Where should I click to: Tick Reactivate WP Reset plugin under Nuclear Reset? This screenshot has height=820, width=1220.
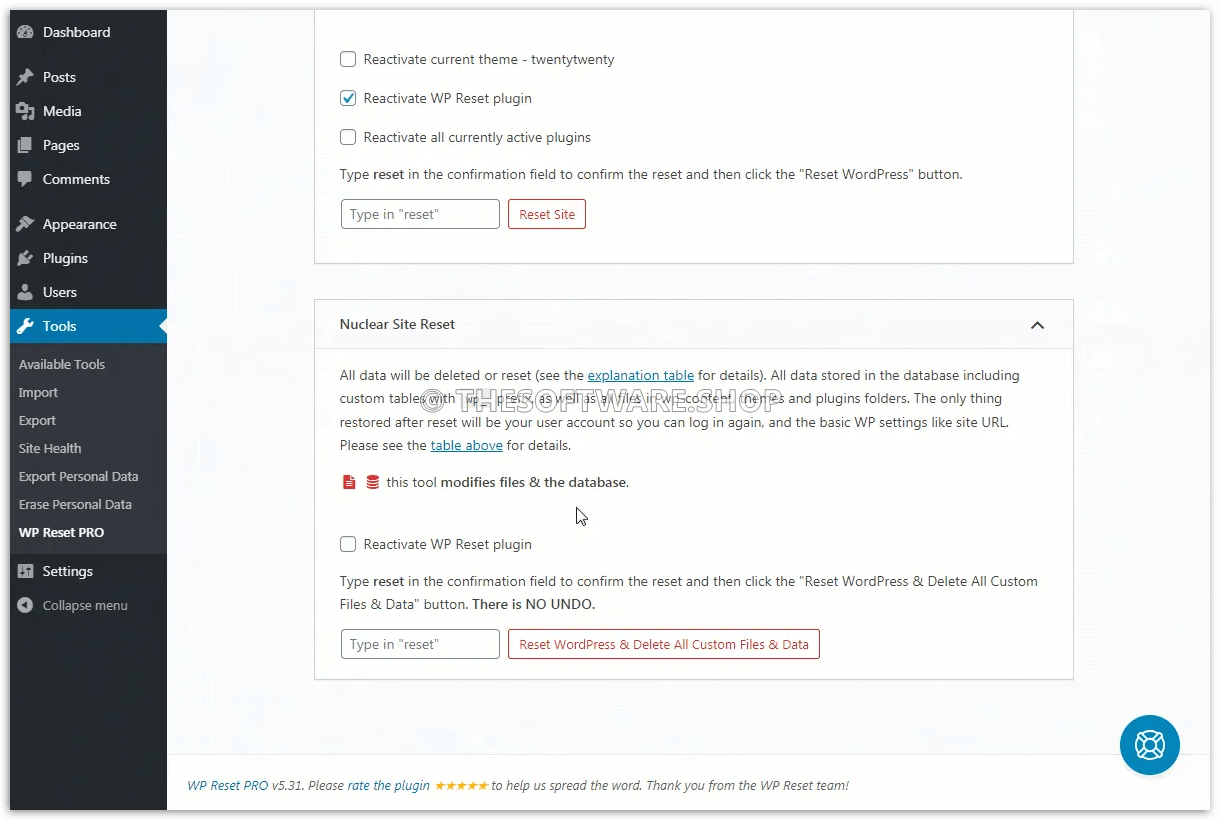coord(348,544)
